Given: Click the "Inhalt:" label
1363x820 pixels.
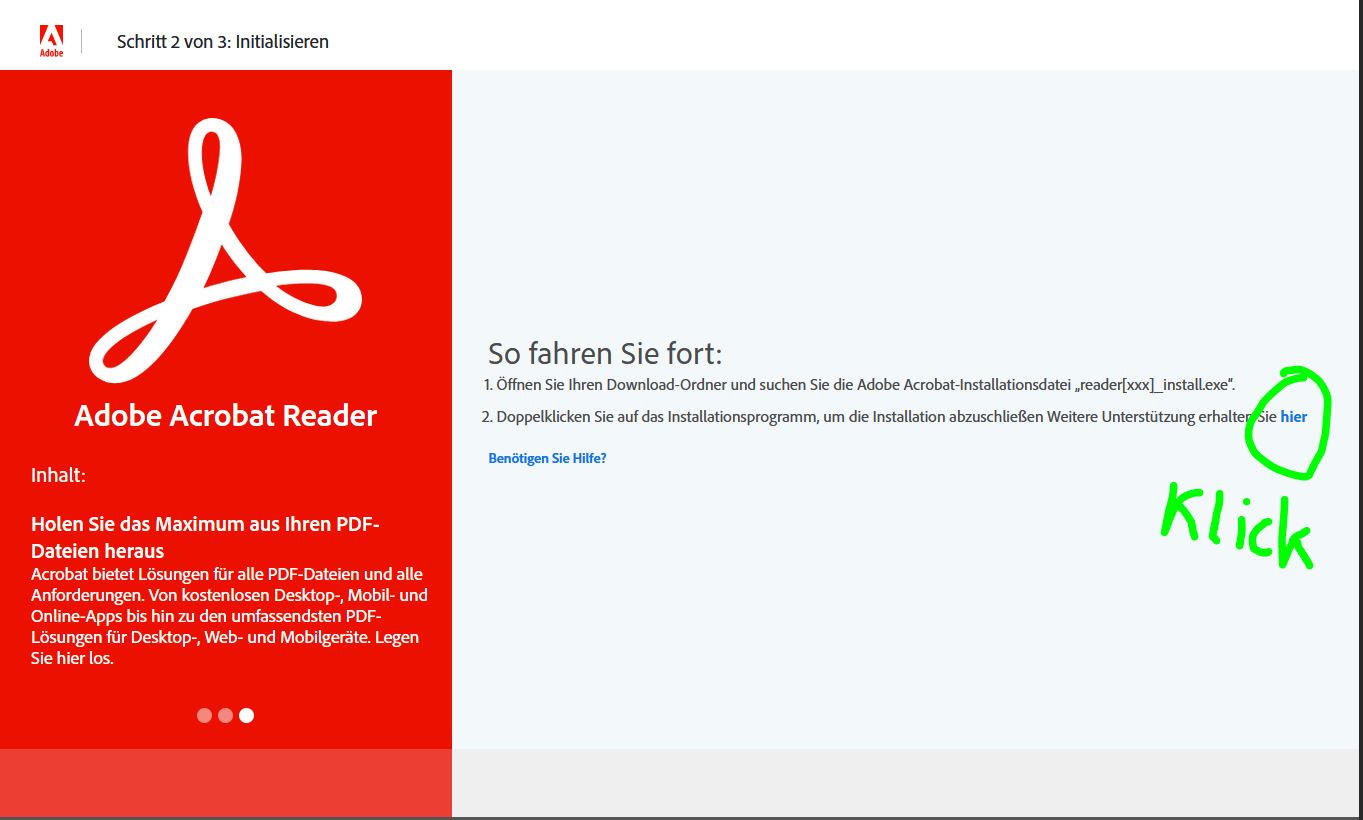Looking at the screenshot, I should tap(58, 475).
